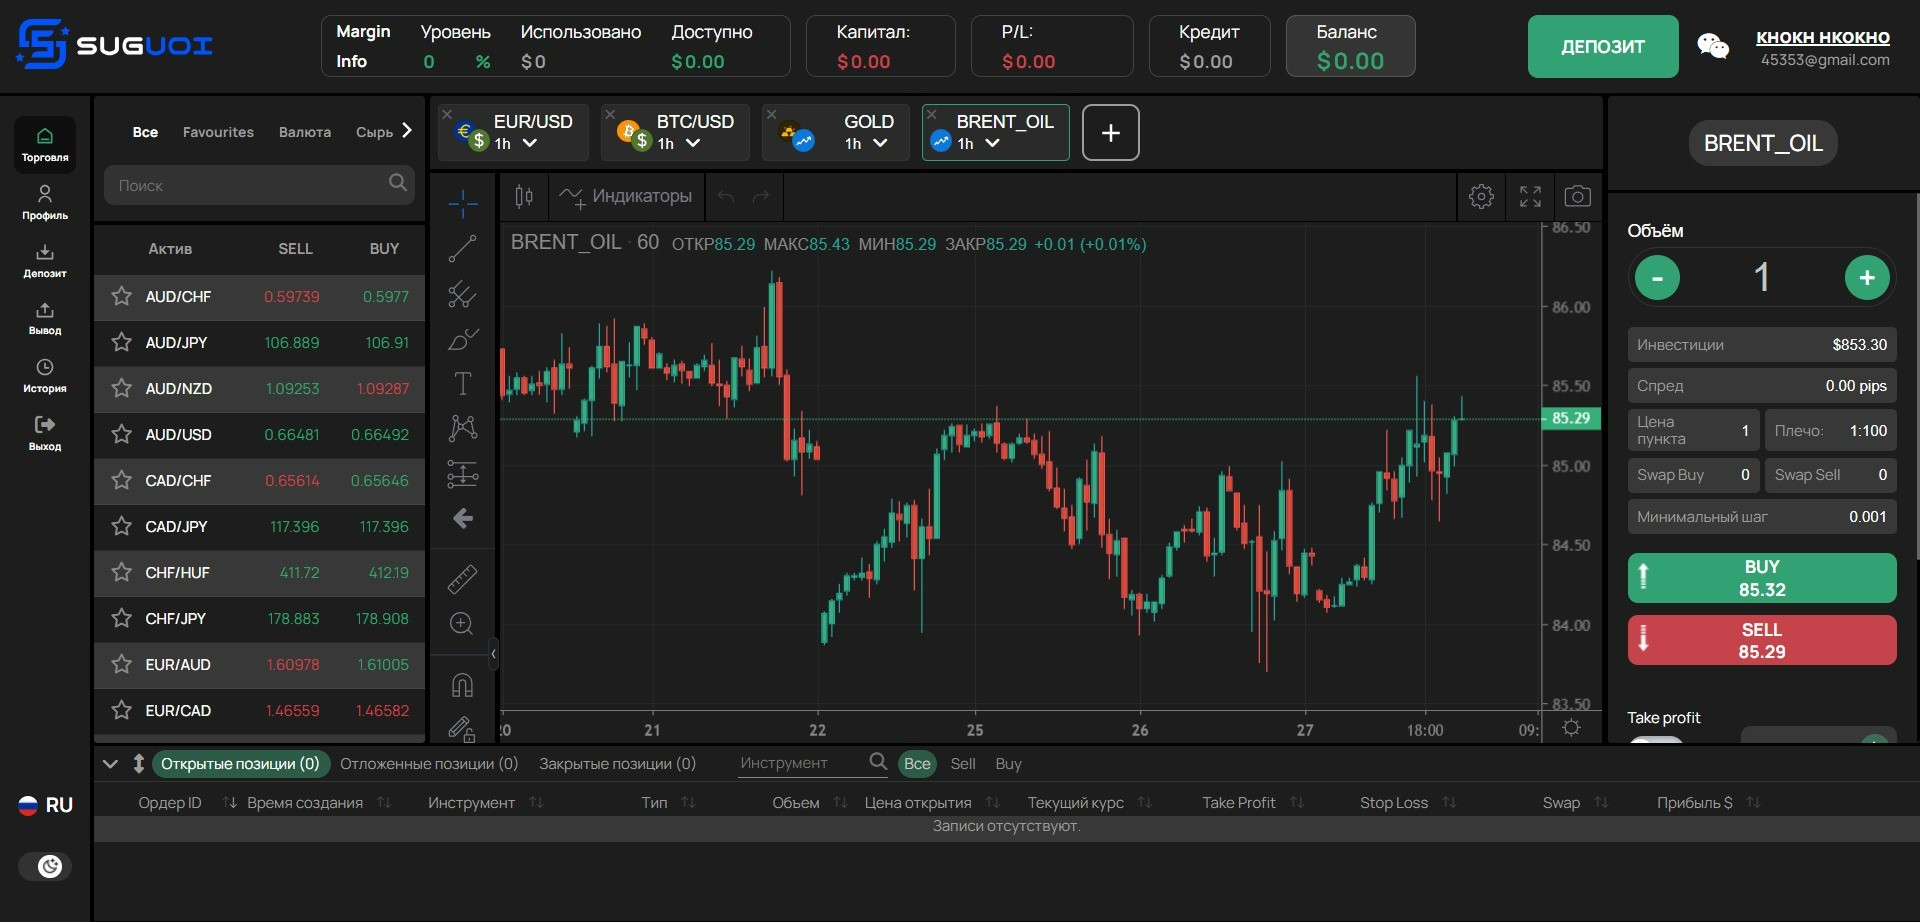This screenshot has width=1920, height=922.
Task: Click SELL 85.29 button
Action: [1762, 640]
